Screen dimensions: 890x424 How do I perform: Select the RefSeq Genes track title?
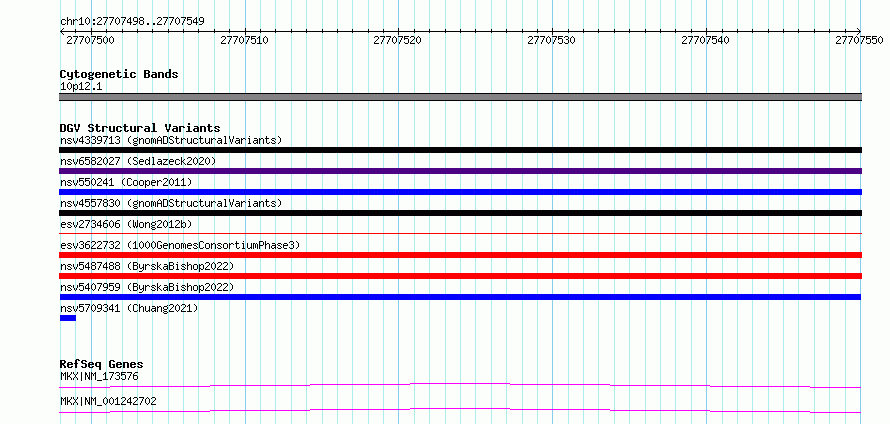tap(102, 364)
